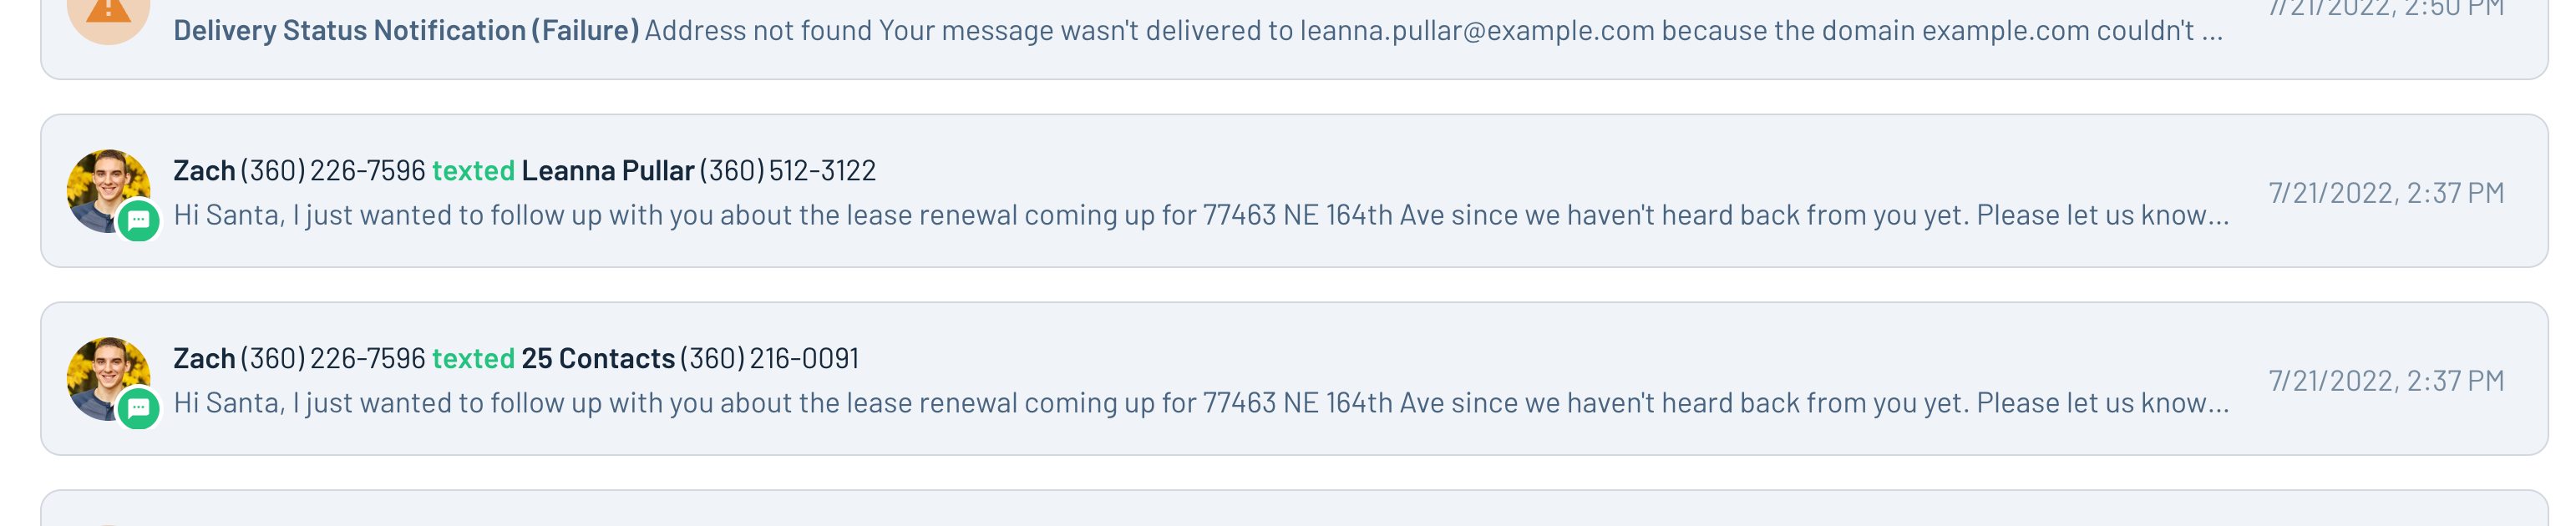Viewport: 2576px width, 526px height.
Task: Click 2:37 PM timestamp on 25 Contacts message
Action: 2386,381
